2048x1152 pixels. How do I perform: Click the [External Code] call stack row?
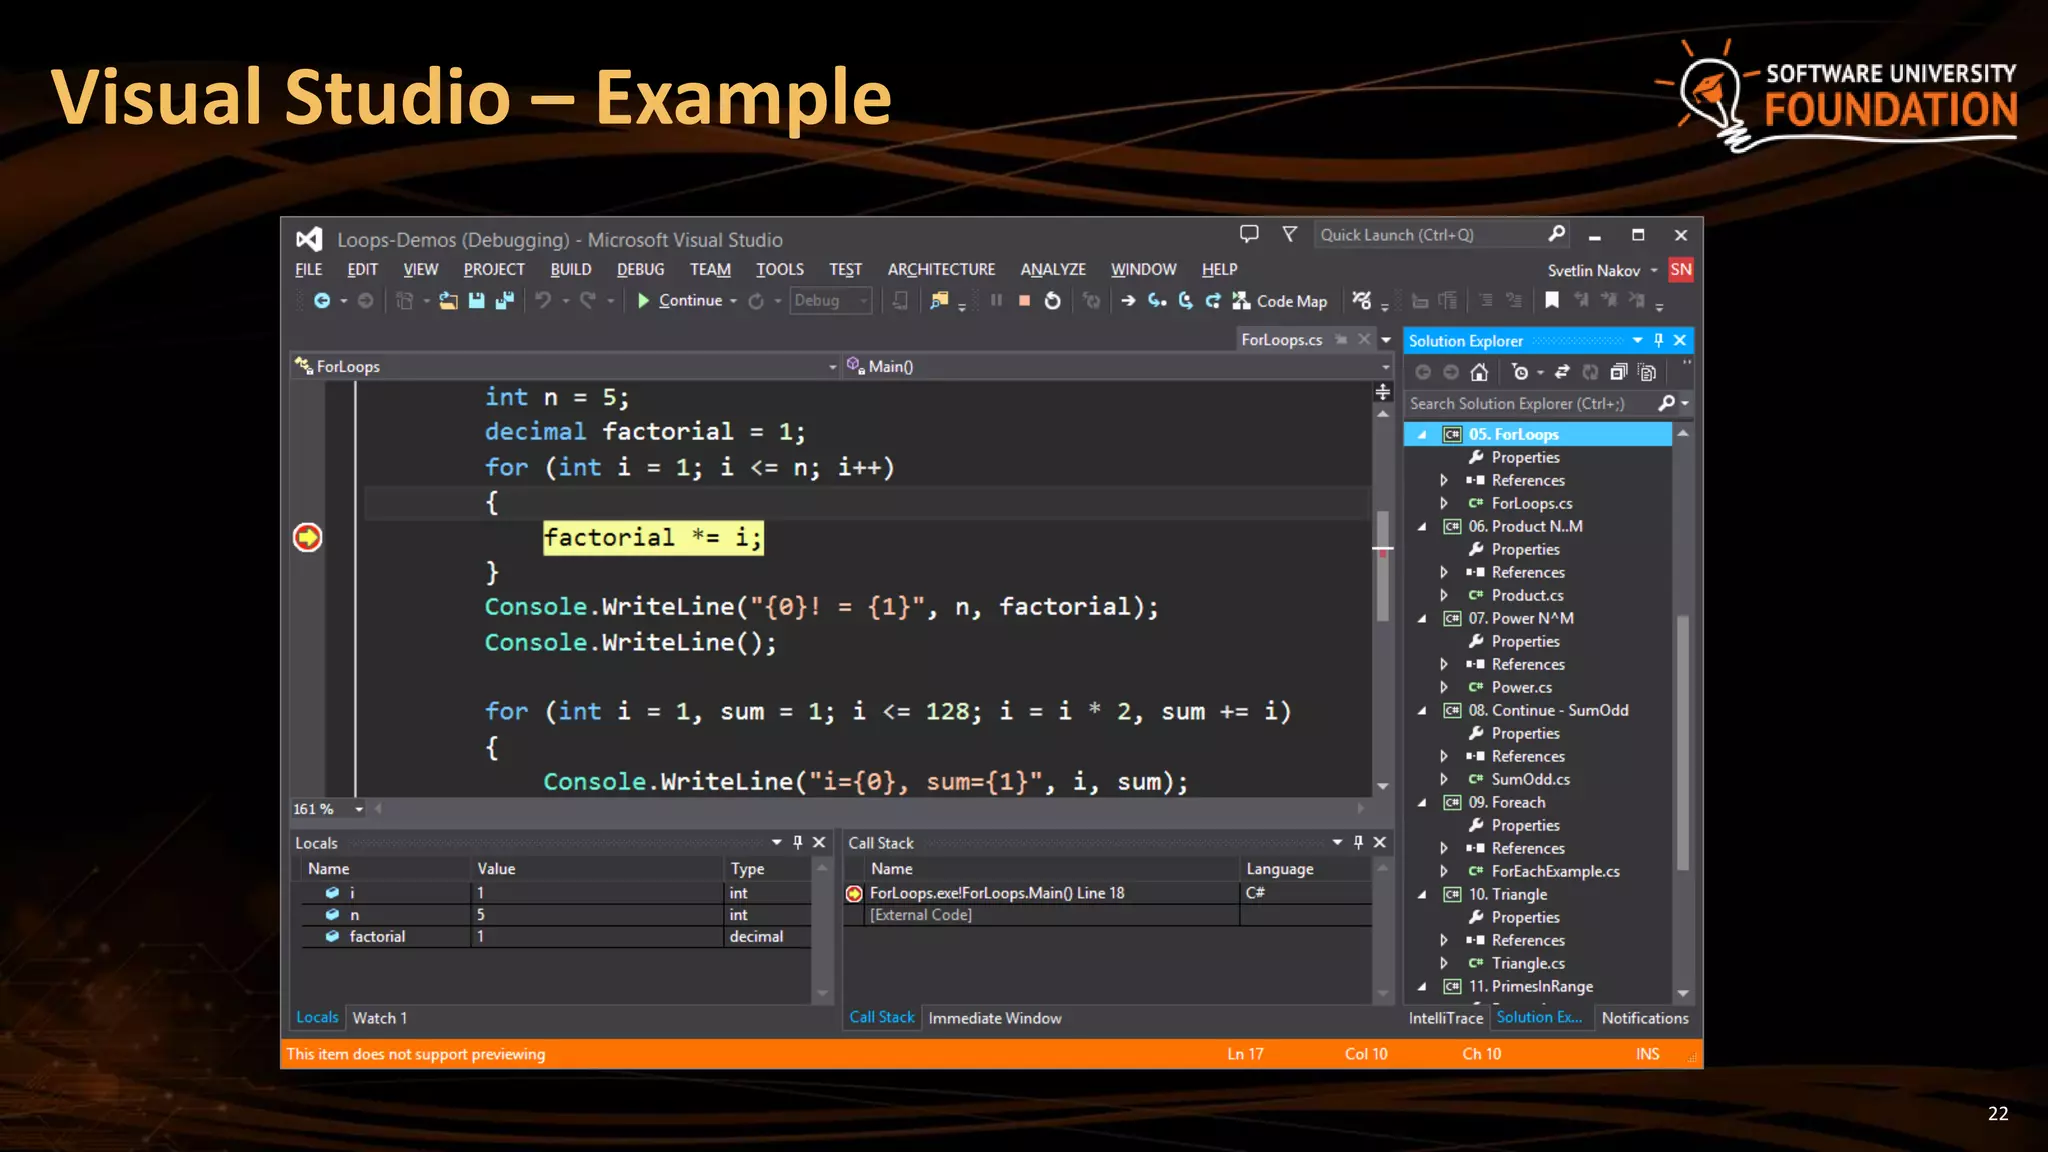tap(1108, 915)
